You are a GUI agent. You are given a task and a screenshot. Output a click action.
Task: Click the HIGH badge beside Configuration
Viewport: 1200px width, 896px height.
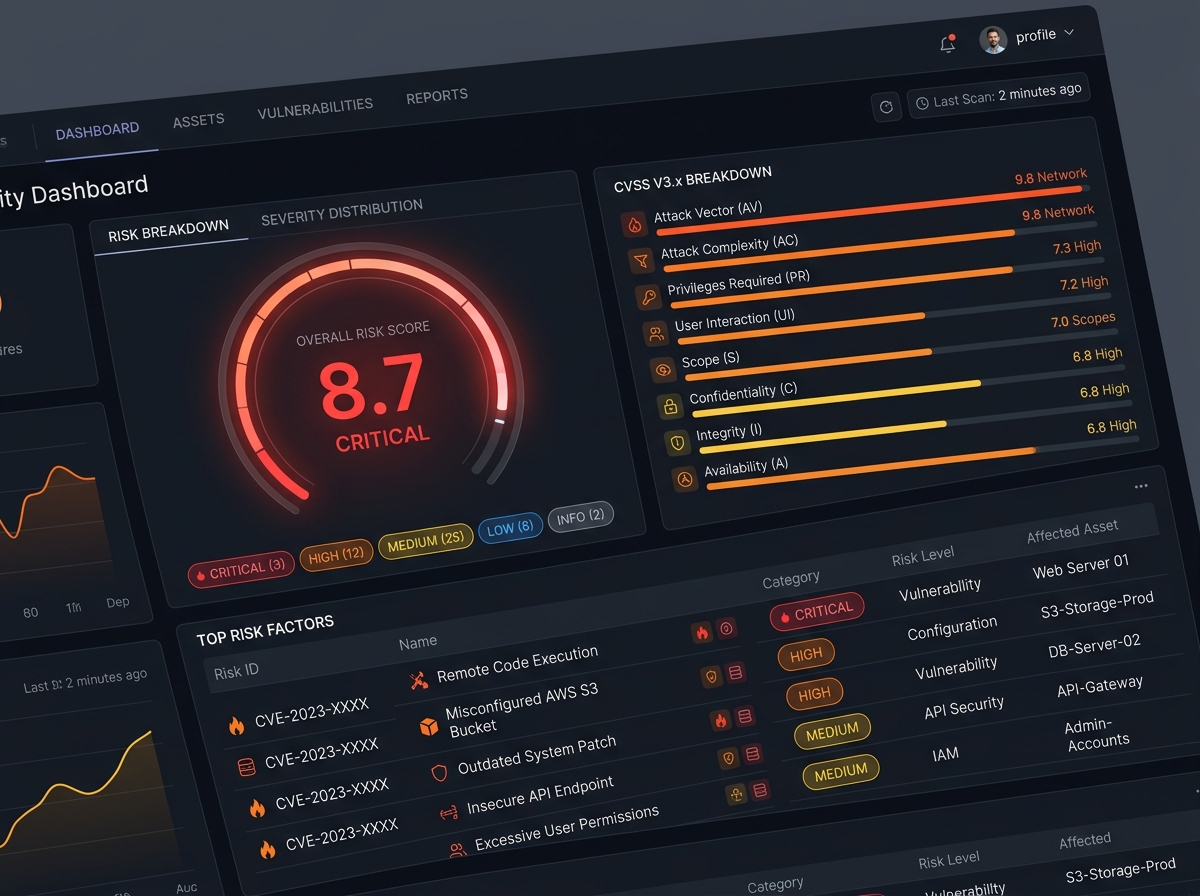[806, 655]
